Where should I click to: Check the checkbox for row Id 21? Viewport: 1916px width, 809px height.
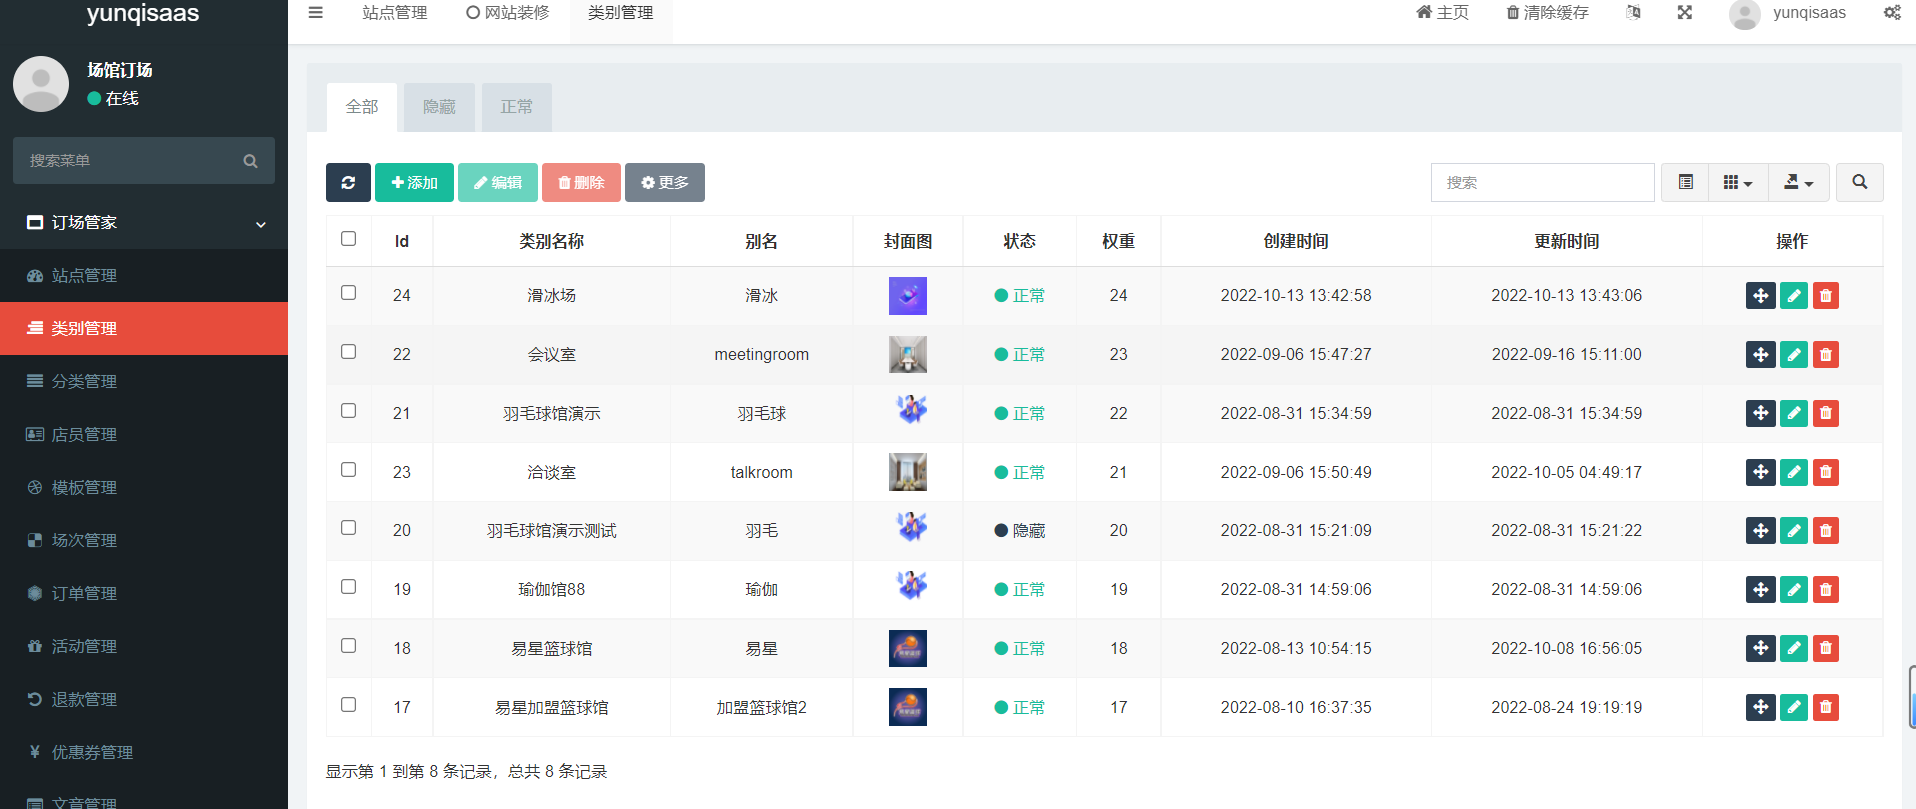(x=348, y=411)
